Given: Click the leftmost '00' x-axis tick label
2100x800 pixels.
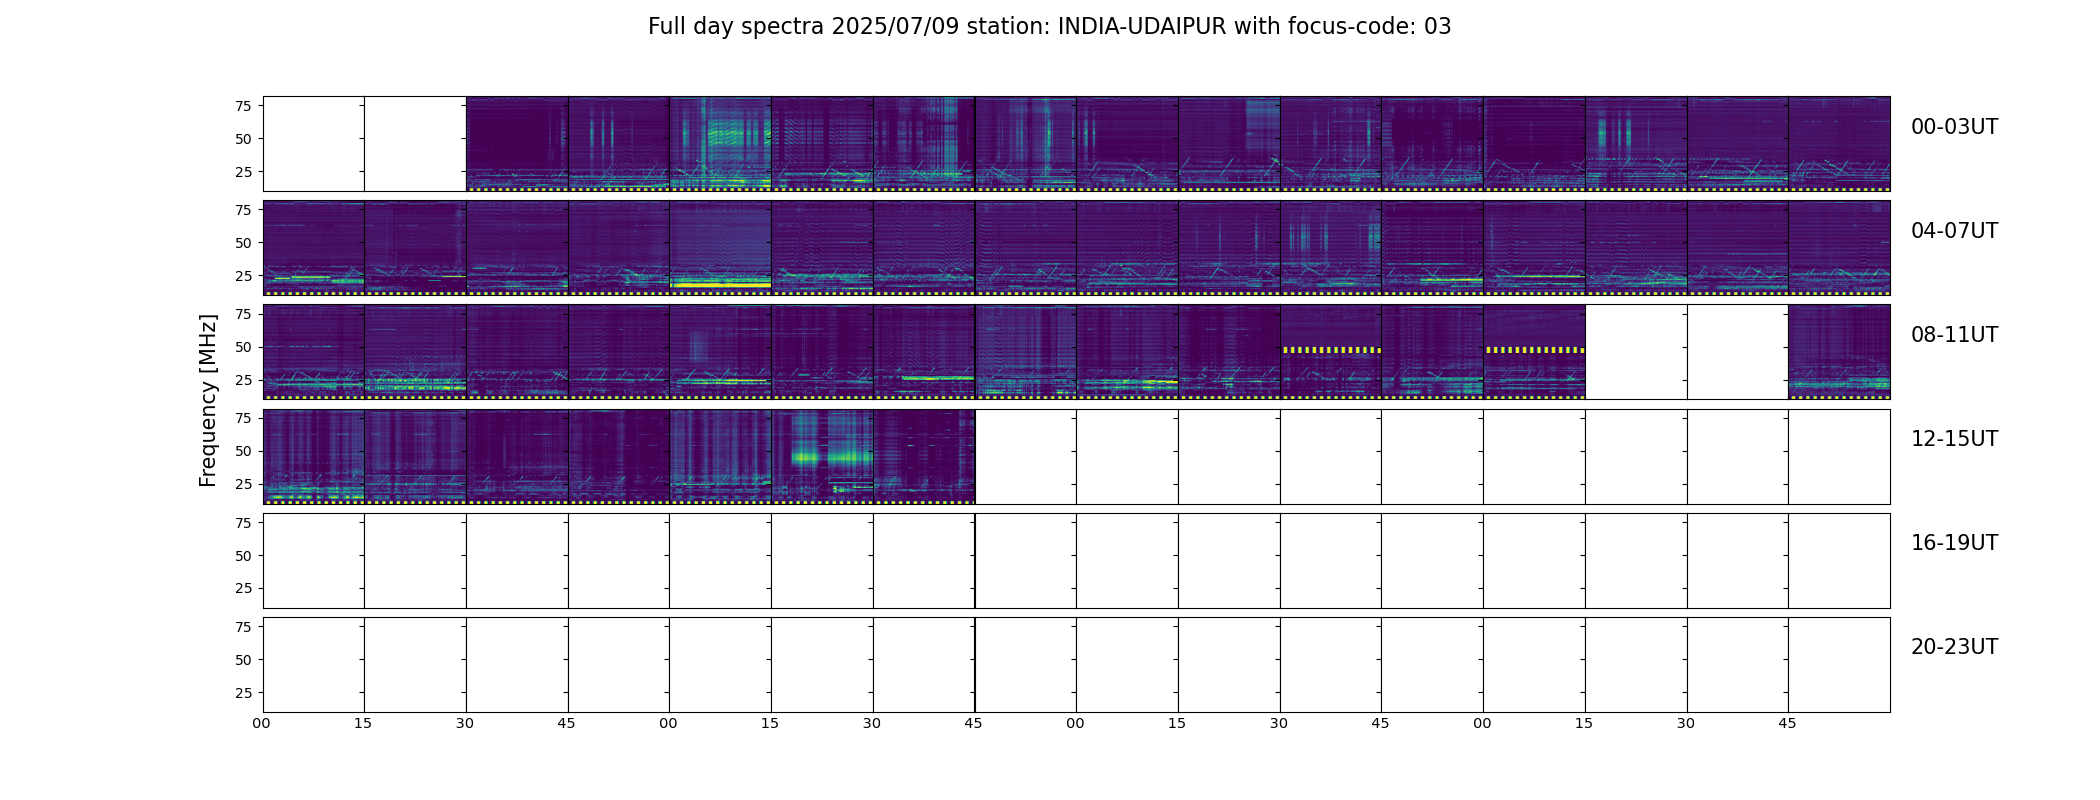Looking at the screenshot, I should click(261, 723).
